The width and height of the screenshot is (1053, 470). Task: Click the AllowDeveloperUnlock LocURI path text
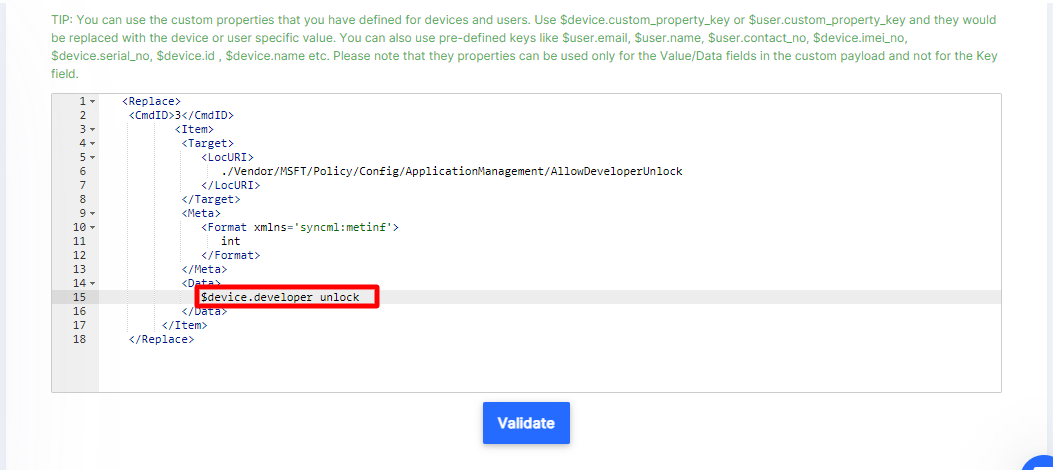[452, 171]
